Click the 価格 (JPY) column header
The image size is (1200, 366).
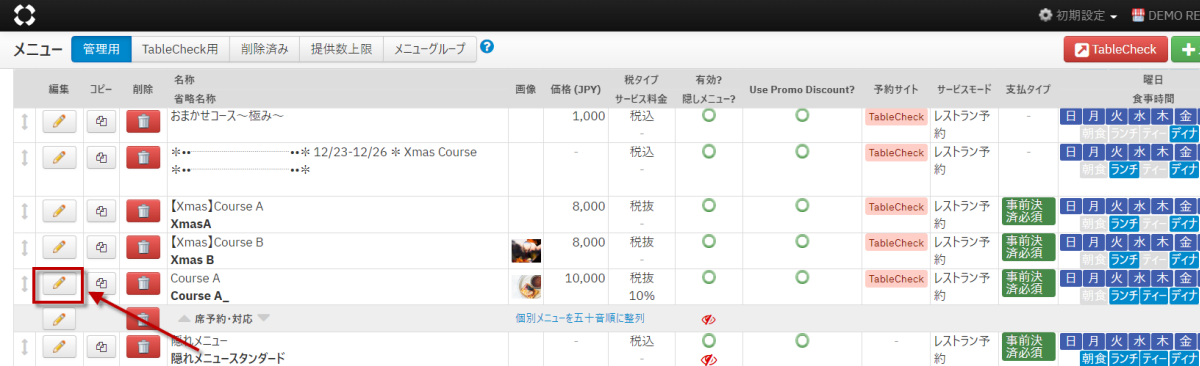[576, 89]
